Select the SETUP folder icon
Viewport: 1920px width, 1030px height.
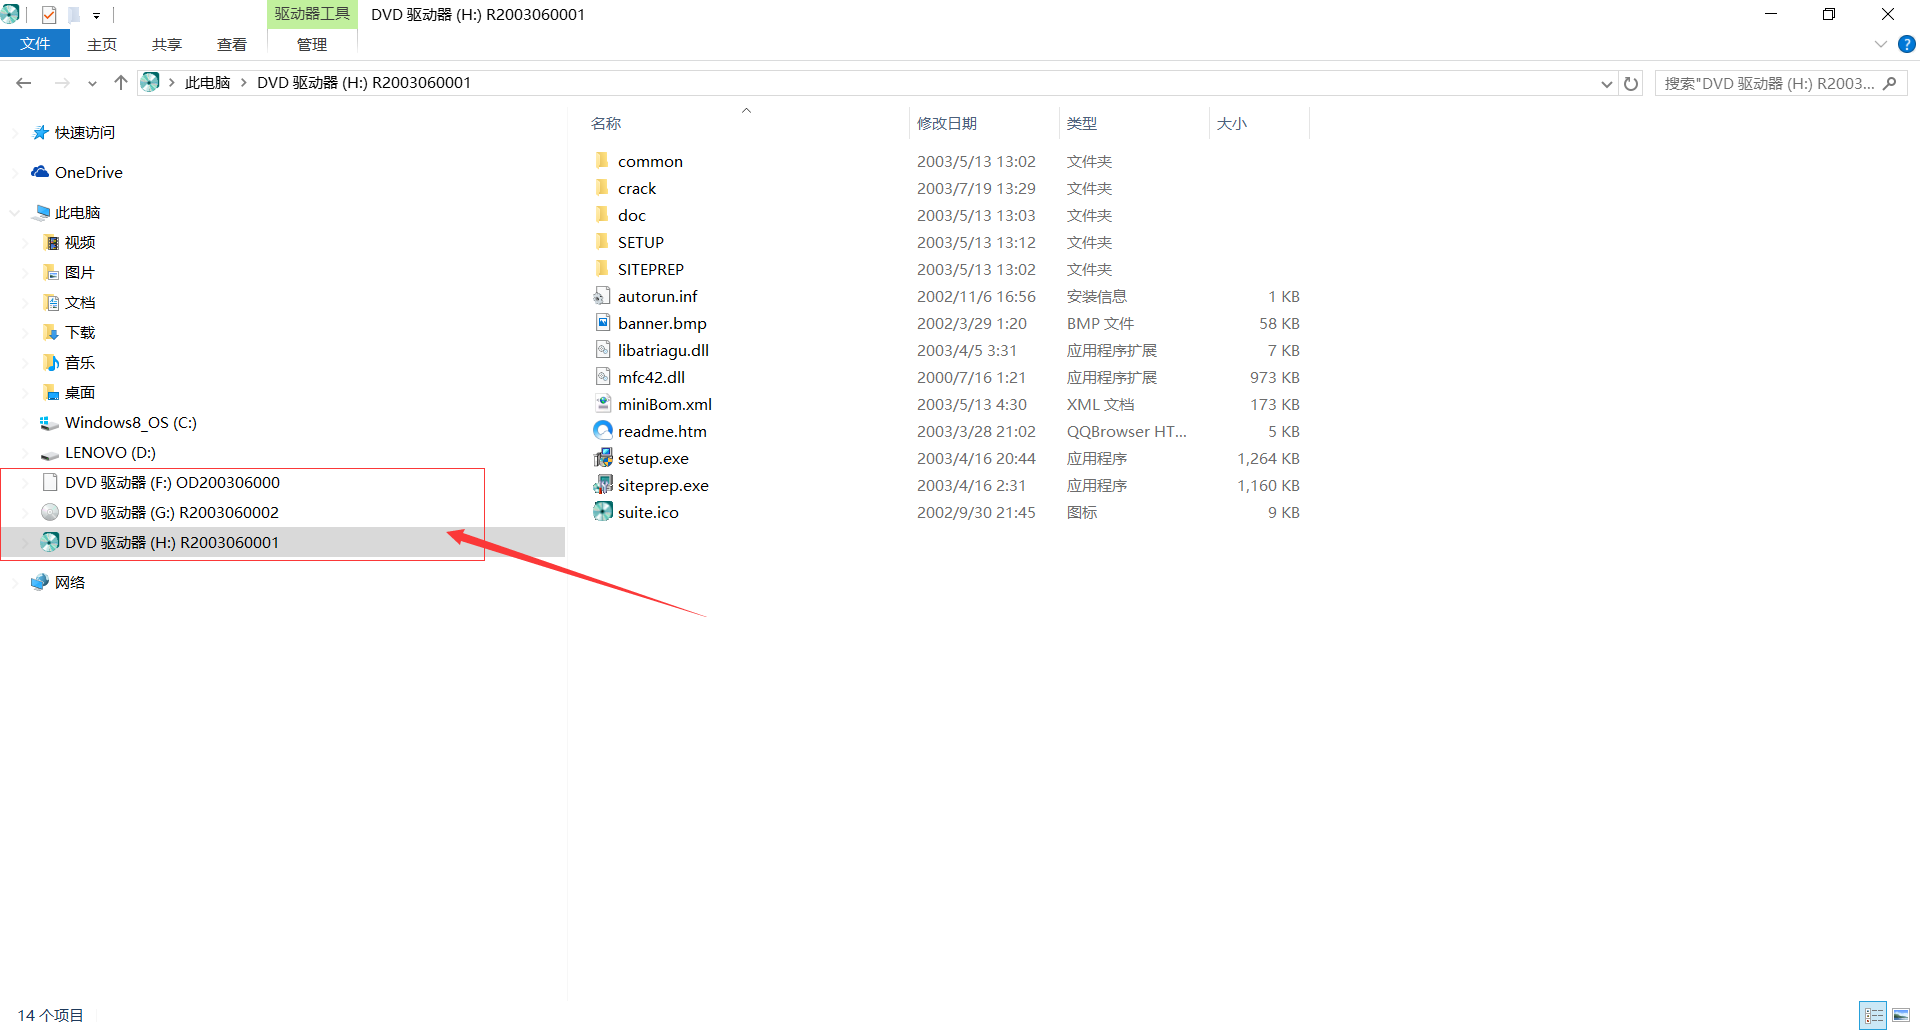602,242
